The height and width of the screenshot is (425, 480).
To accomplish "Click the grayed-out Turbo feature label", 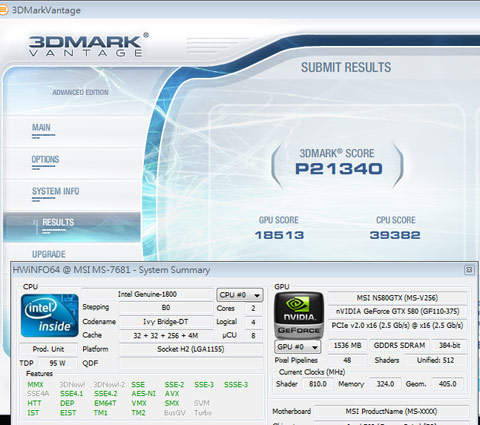I will click(203, 413).
